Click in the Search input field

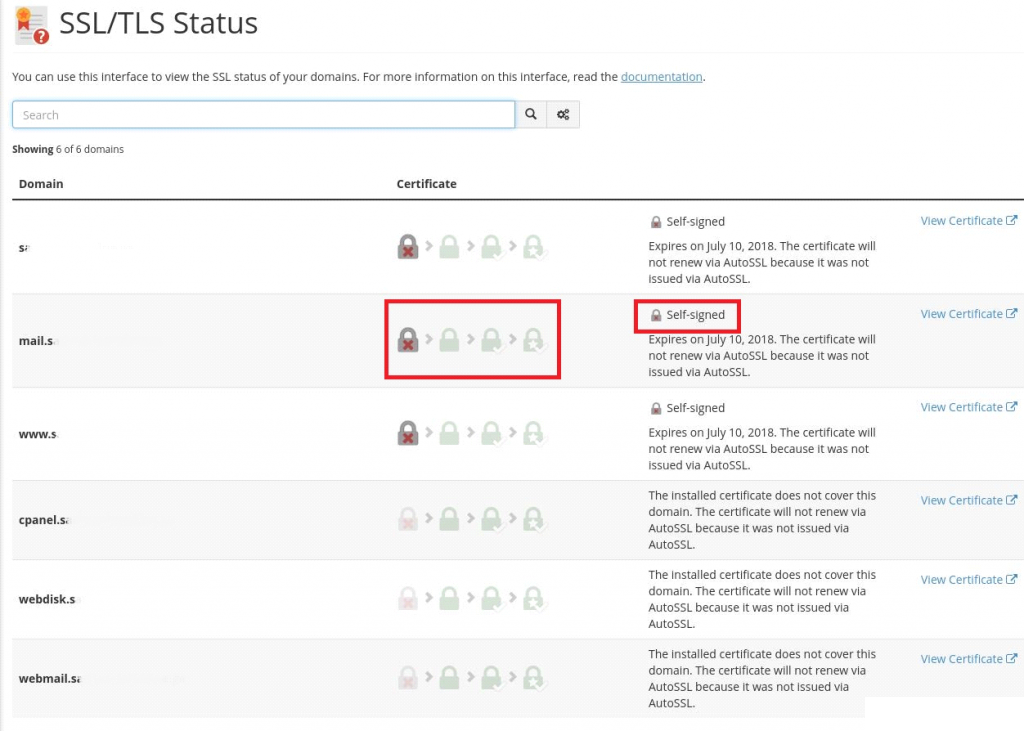point(263,115)
